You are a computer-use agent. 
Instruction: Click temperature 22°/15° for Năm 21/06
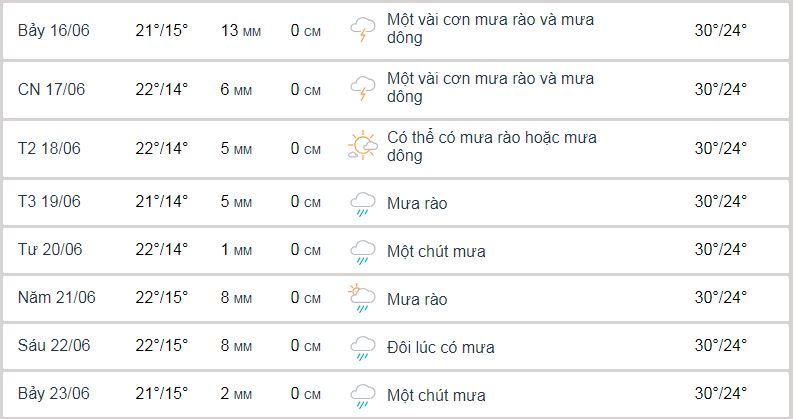pyautogui.click(x=161, y=297)
